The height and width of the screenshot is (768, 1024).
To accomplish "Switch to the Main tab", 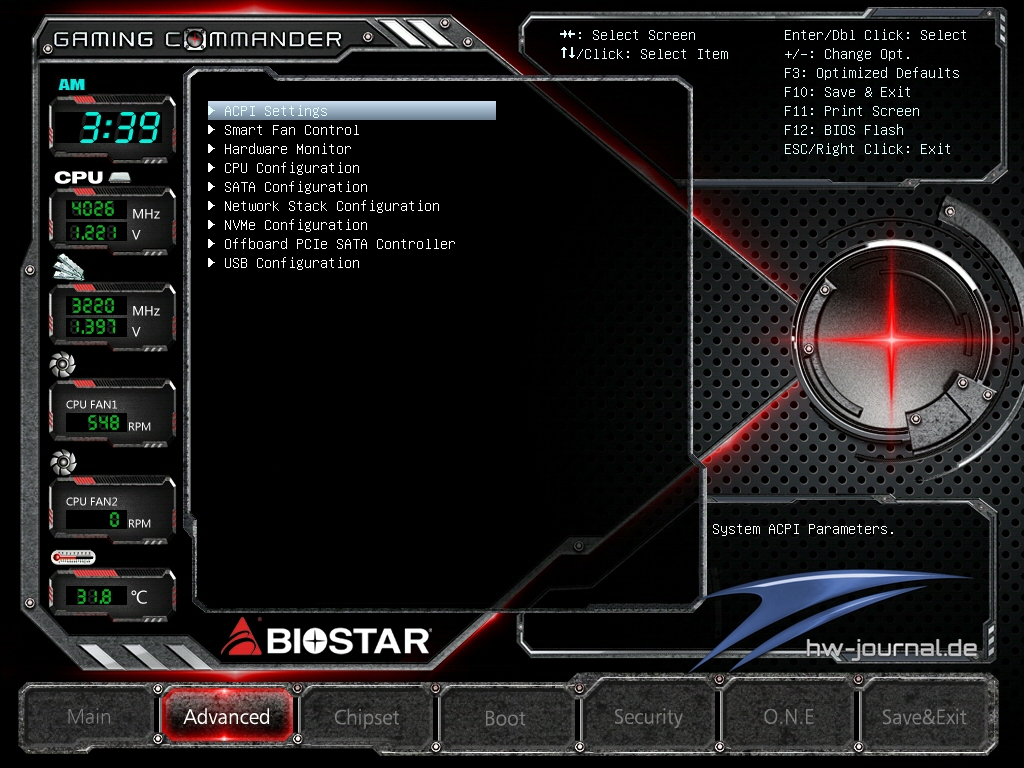I will click(x=89, y=716).
